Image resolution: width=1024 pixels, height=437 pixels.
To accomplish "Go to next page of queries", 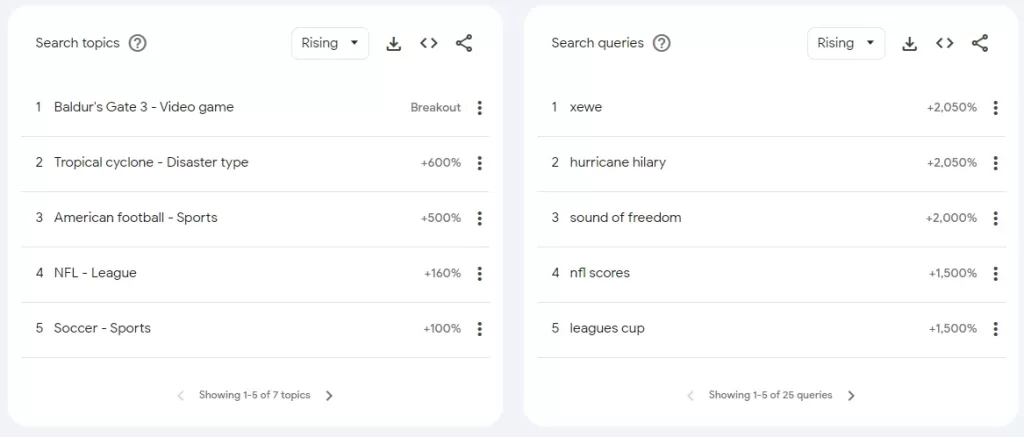I will 851,395.
